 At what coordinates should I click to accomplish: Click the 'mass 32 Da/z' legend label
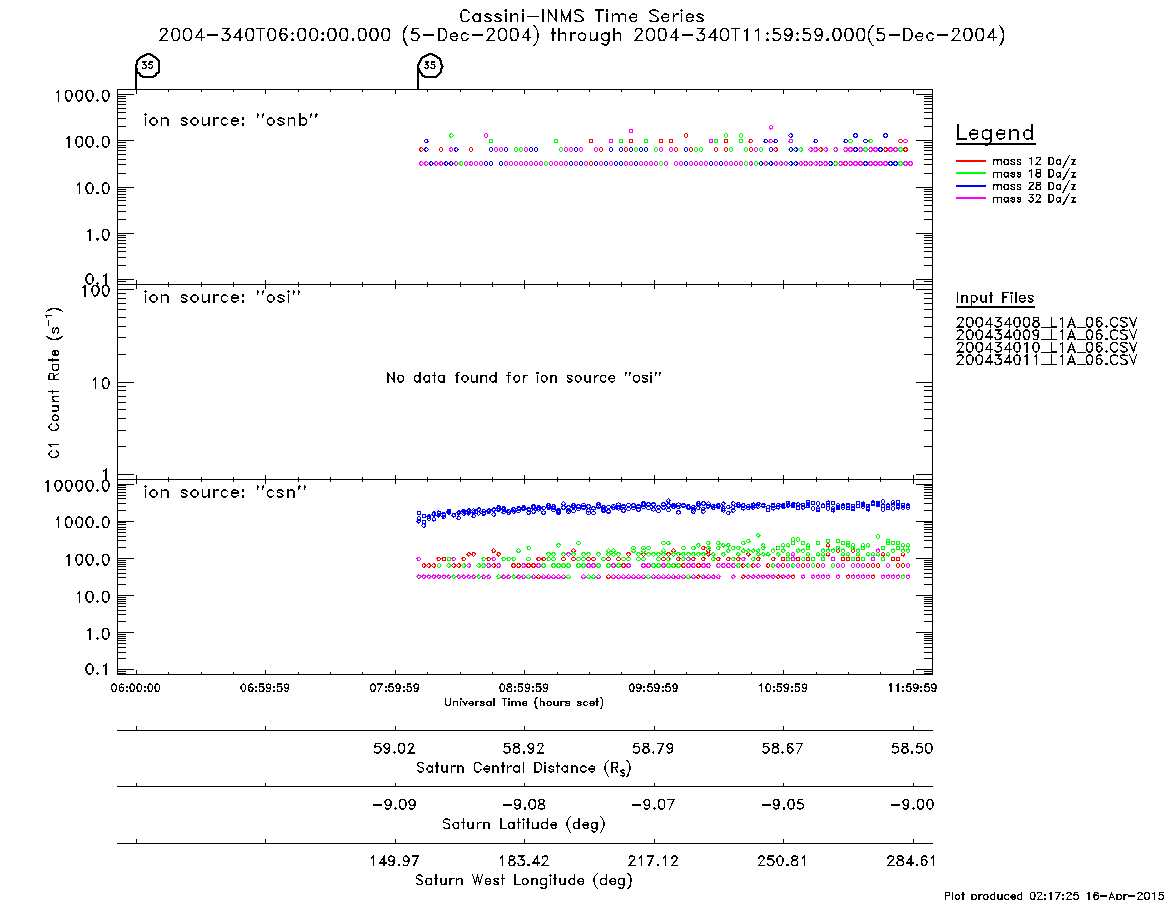(x=1034, y=199)
